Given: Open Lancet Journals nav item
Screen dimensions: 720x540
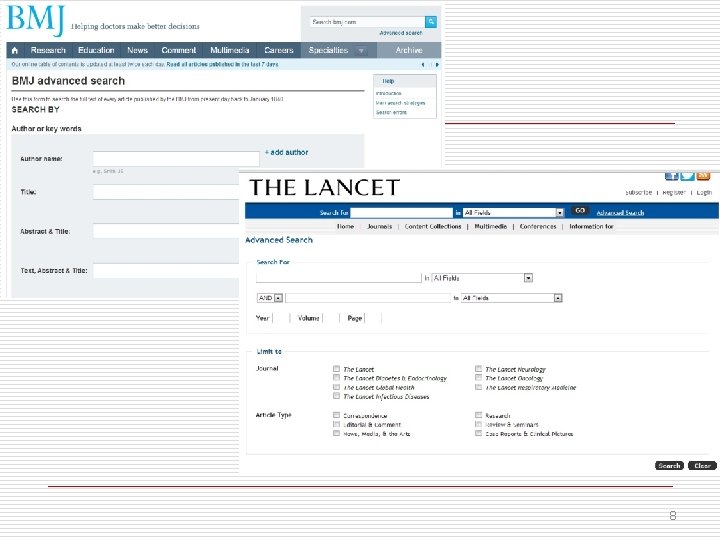Looking at the screenshot, I should [x=380, y=226].
